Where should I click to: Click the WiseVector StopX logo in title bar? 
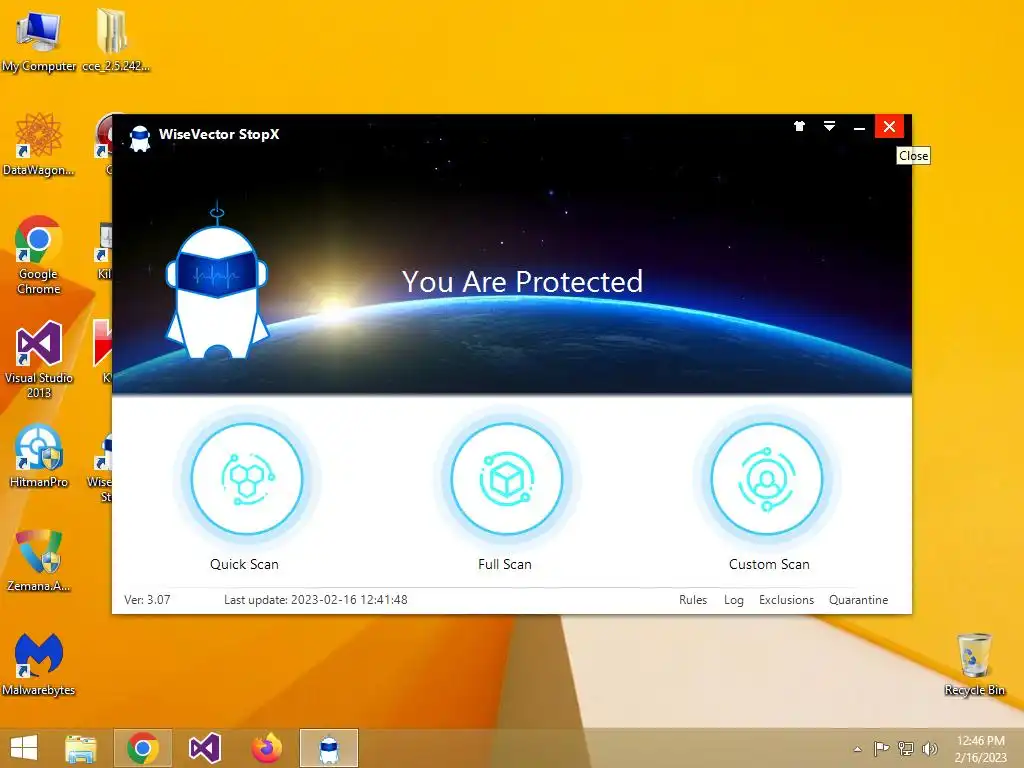(x=140, y=138)
